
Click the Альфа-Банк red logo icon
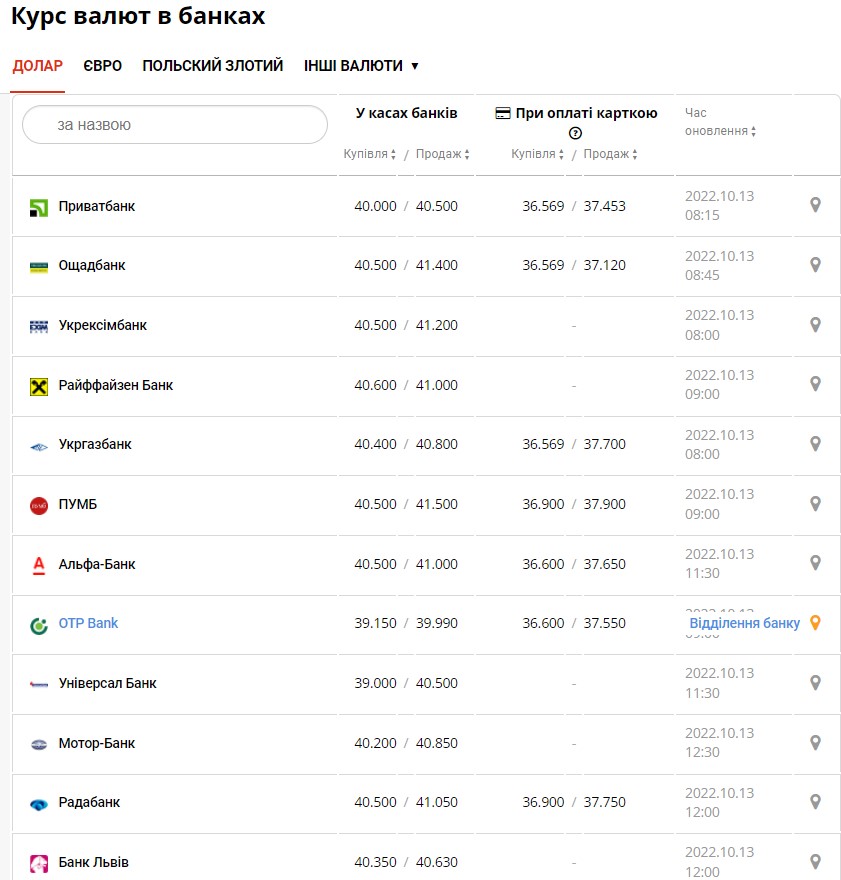pyautogui.click(x=39, y=565)
